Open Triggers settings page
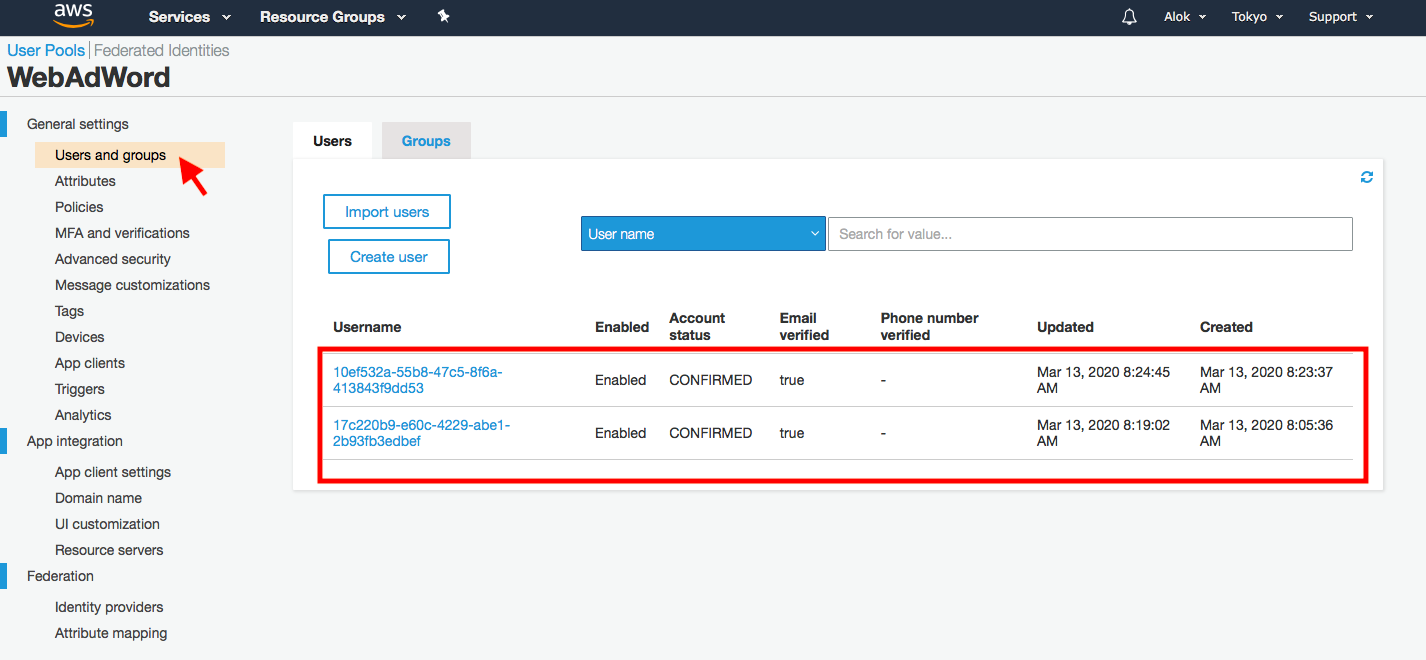 80,389
